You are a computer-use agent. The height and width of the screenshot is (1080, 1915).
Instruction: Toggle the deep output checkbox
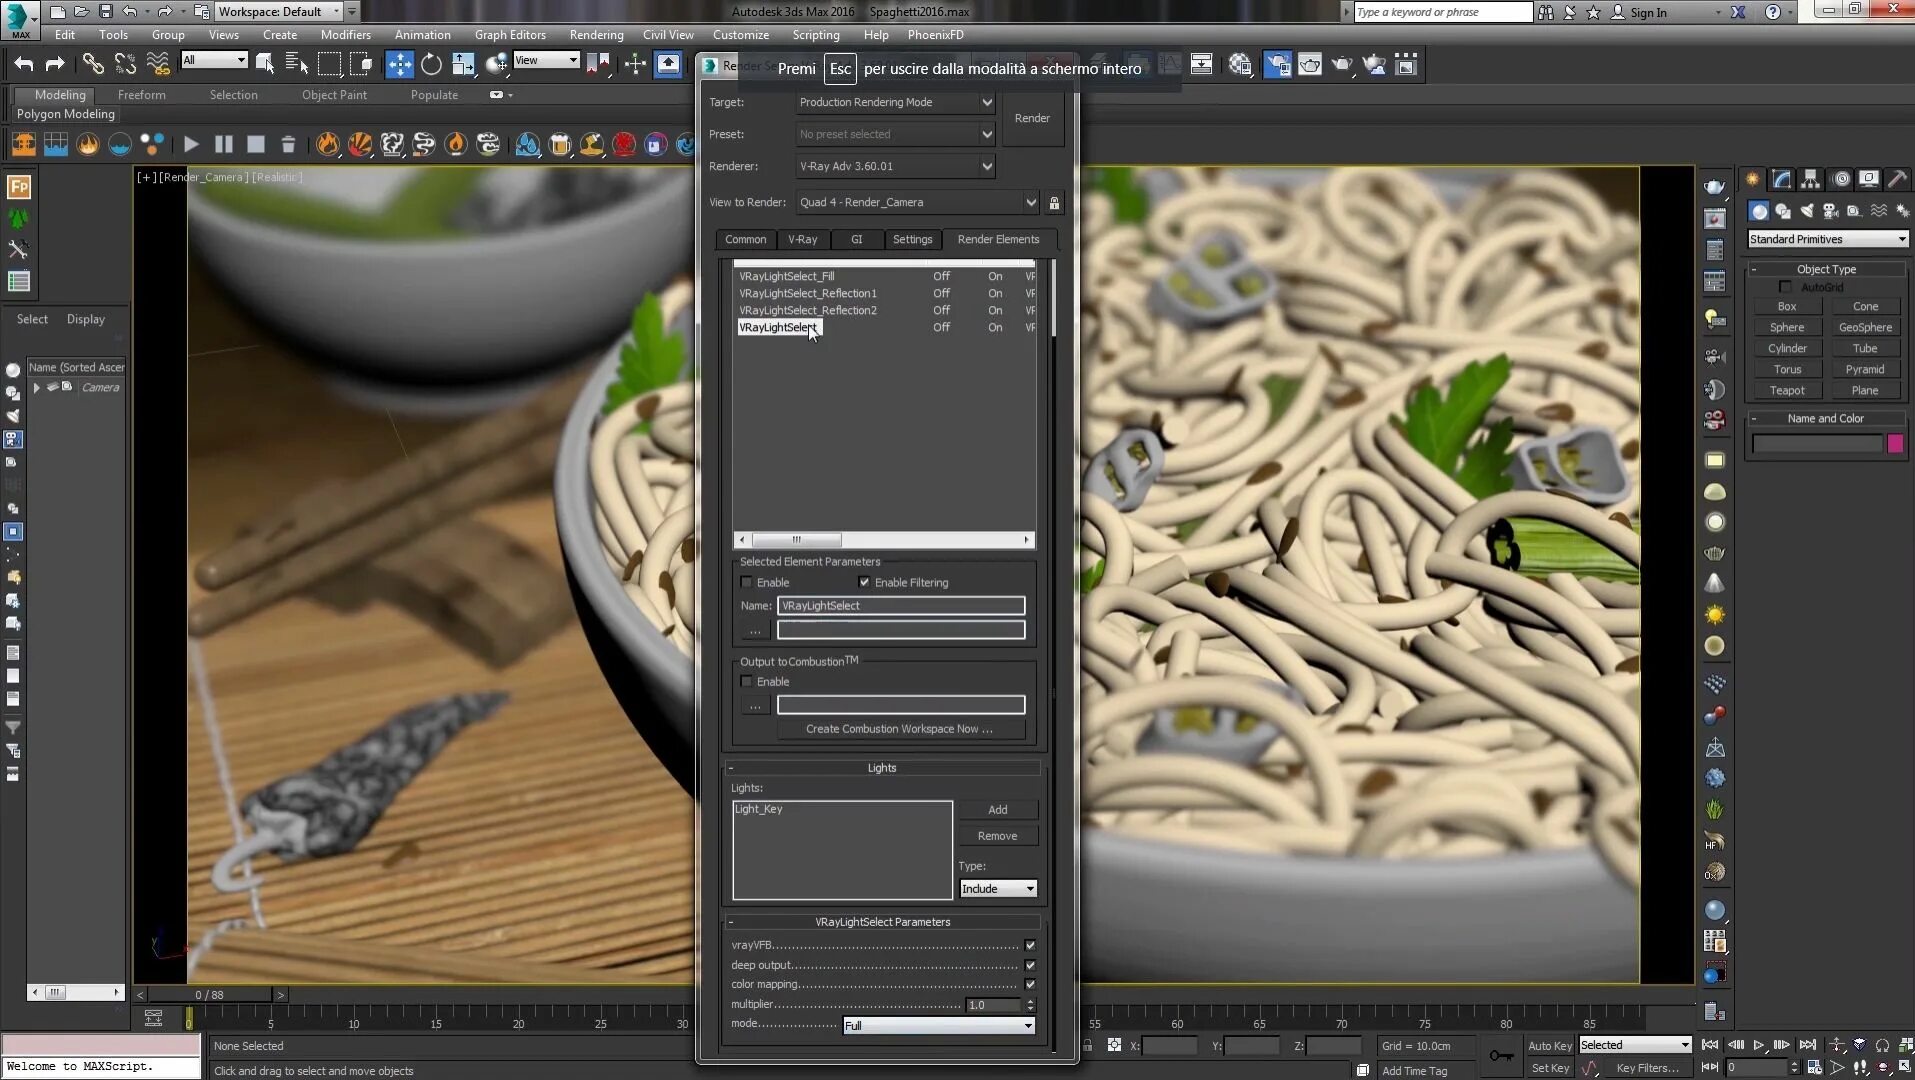pos(1030,965)
